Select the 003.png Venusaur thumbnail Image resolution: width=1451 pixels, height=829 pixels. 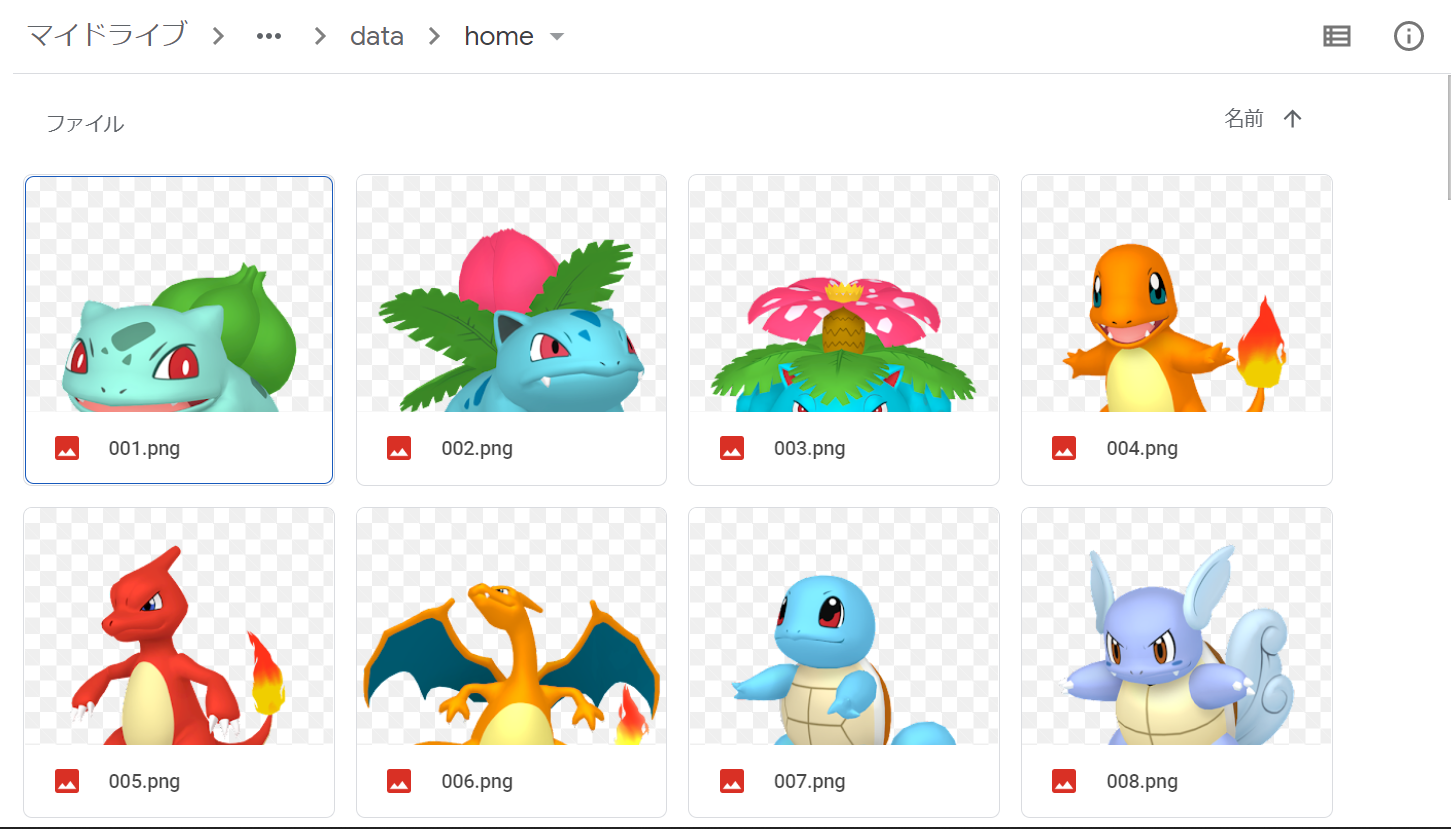click(x=844, y=294)
